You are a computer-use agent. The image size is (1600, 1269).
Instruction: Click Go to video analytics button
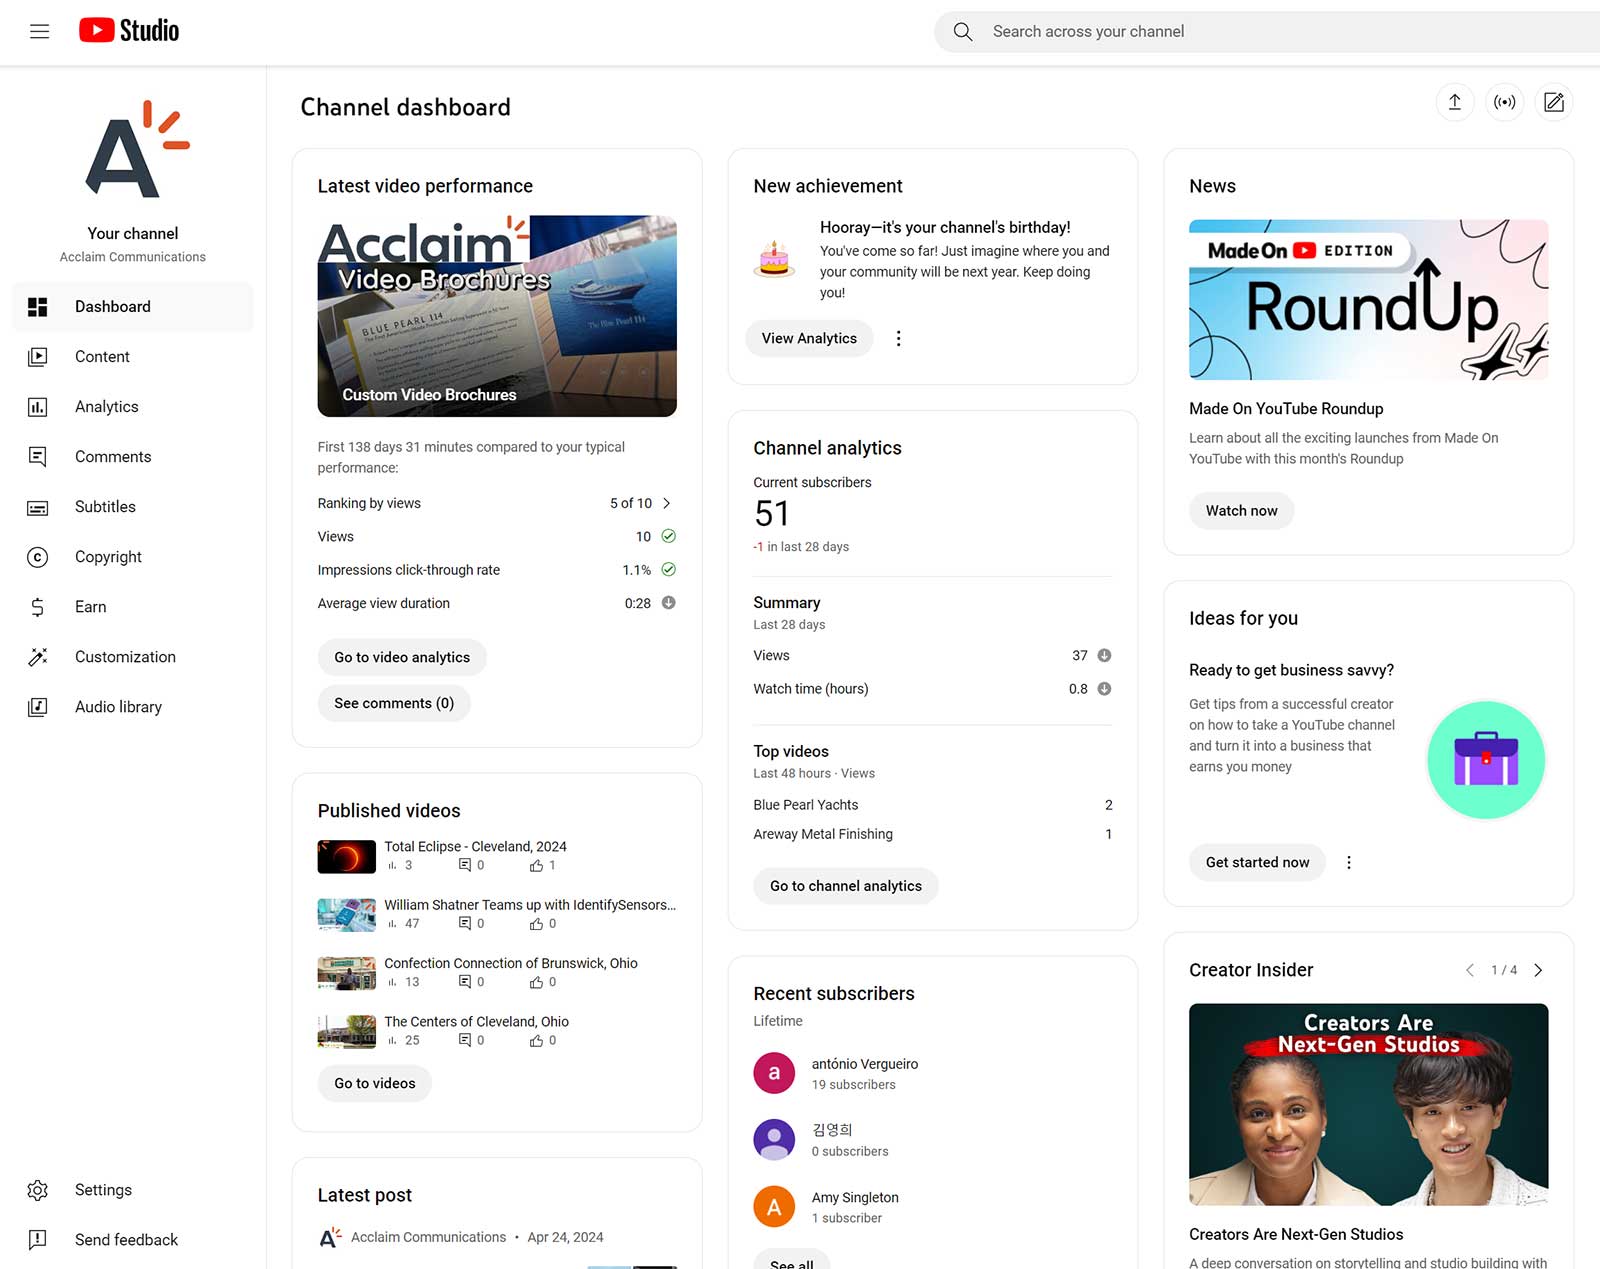[x=402, y=657]
